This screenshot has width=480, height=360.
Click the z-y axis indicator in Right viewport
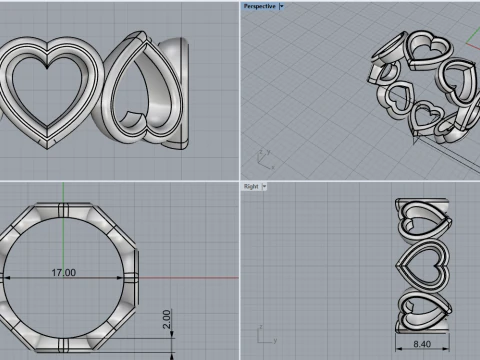(x=267, y=334)
